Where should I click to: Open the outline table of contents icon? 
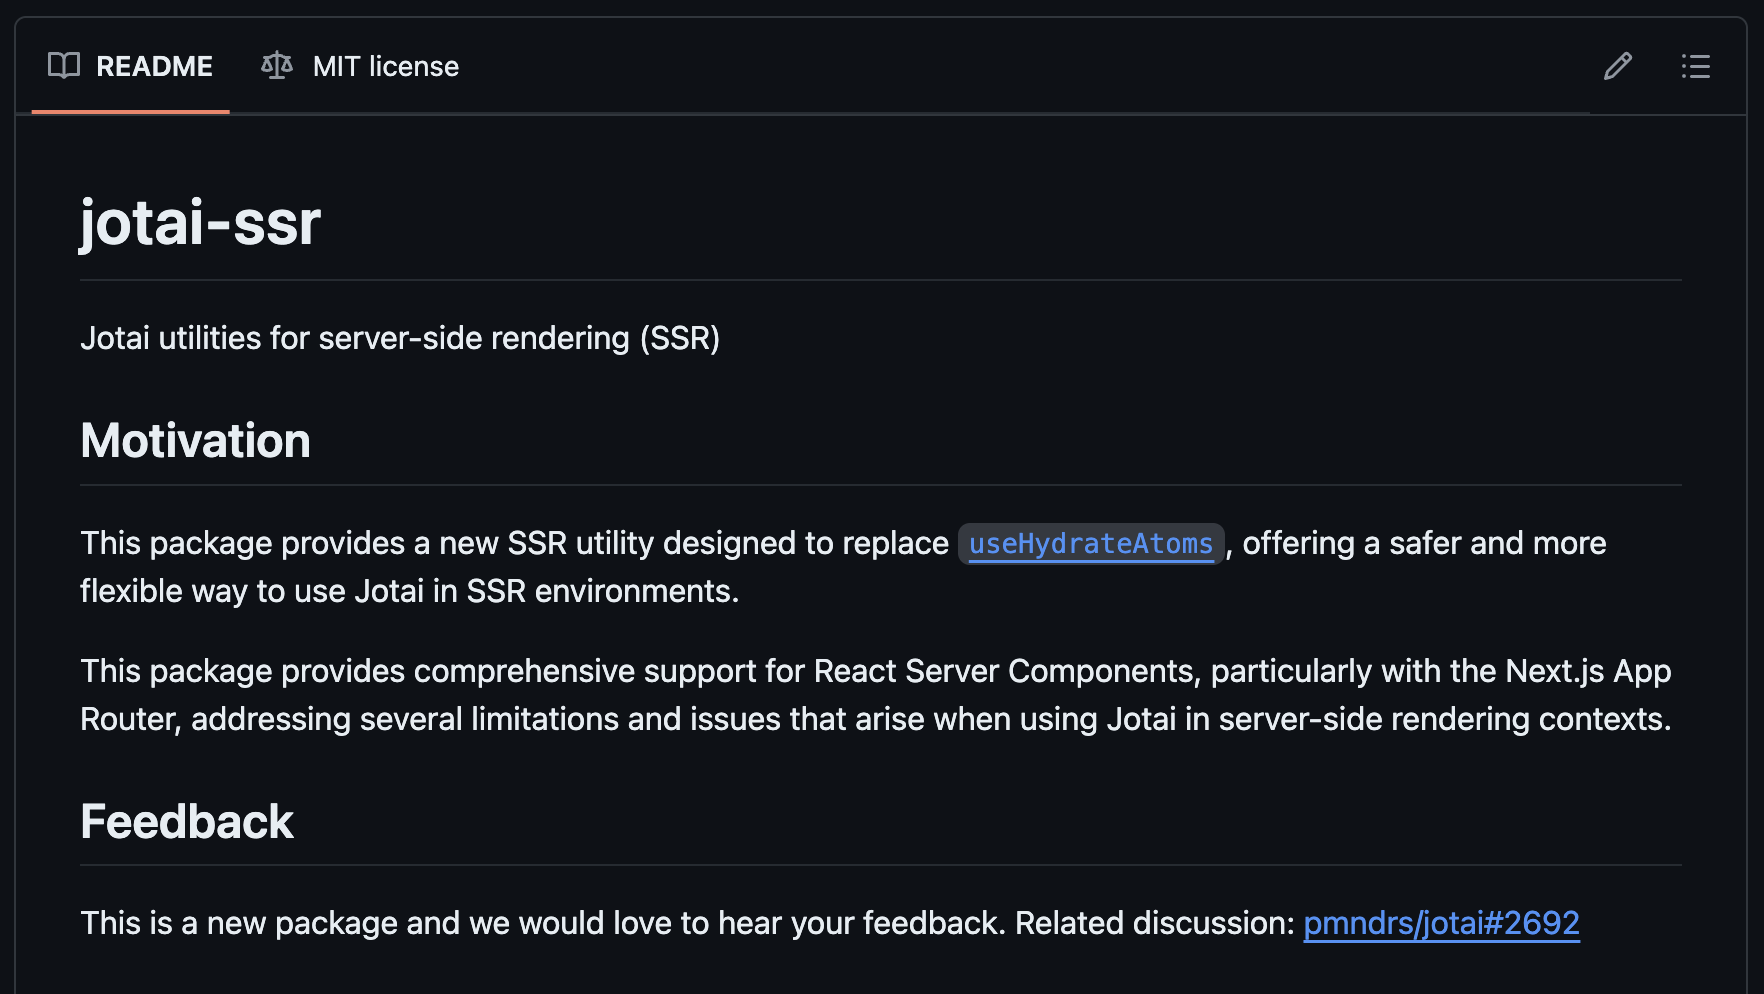pos(1696,66)
